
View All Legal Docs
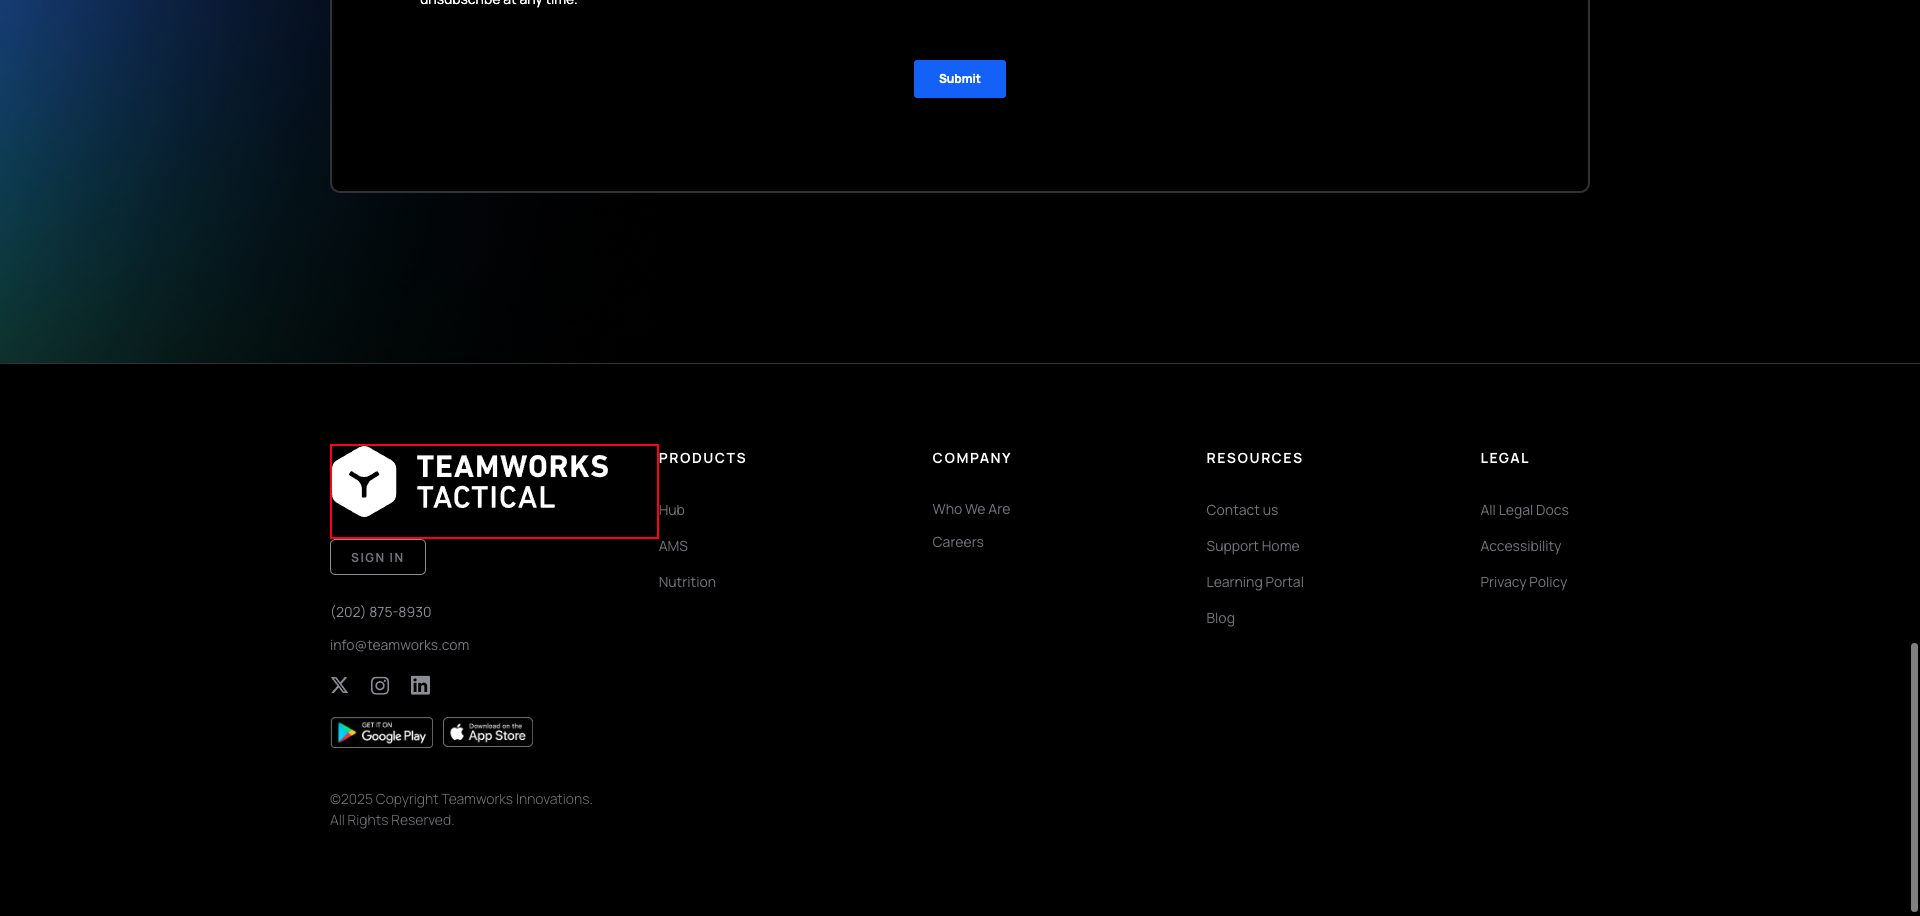(1524, 510)
